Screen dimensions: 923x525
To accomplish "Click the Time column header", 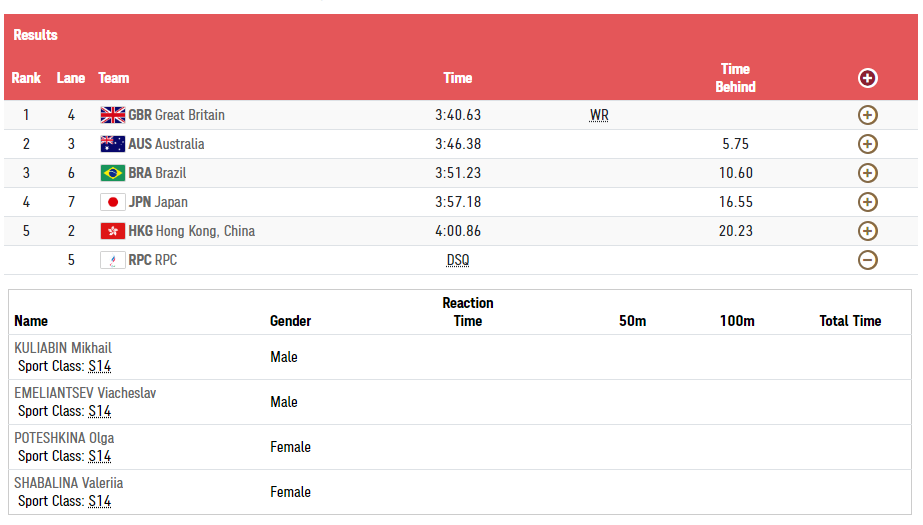I will pos(458,78).
